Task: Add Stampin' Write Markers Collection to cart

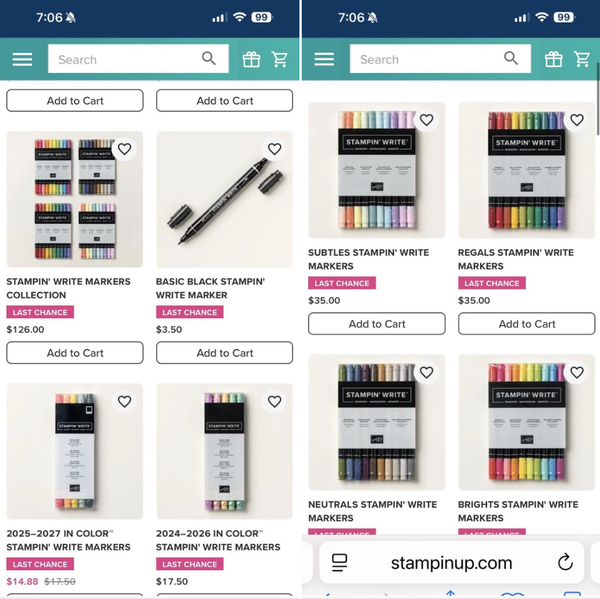Action: (x=75, y=353)
